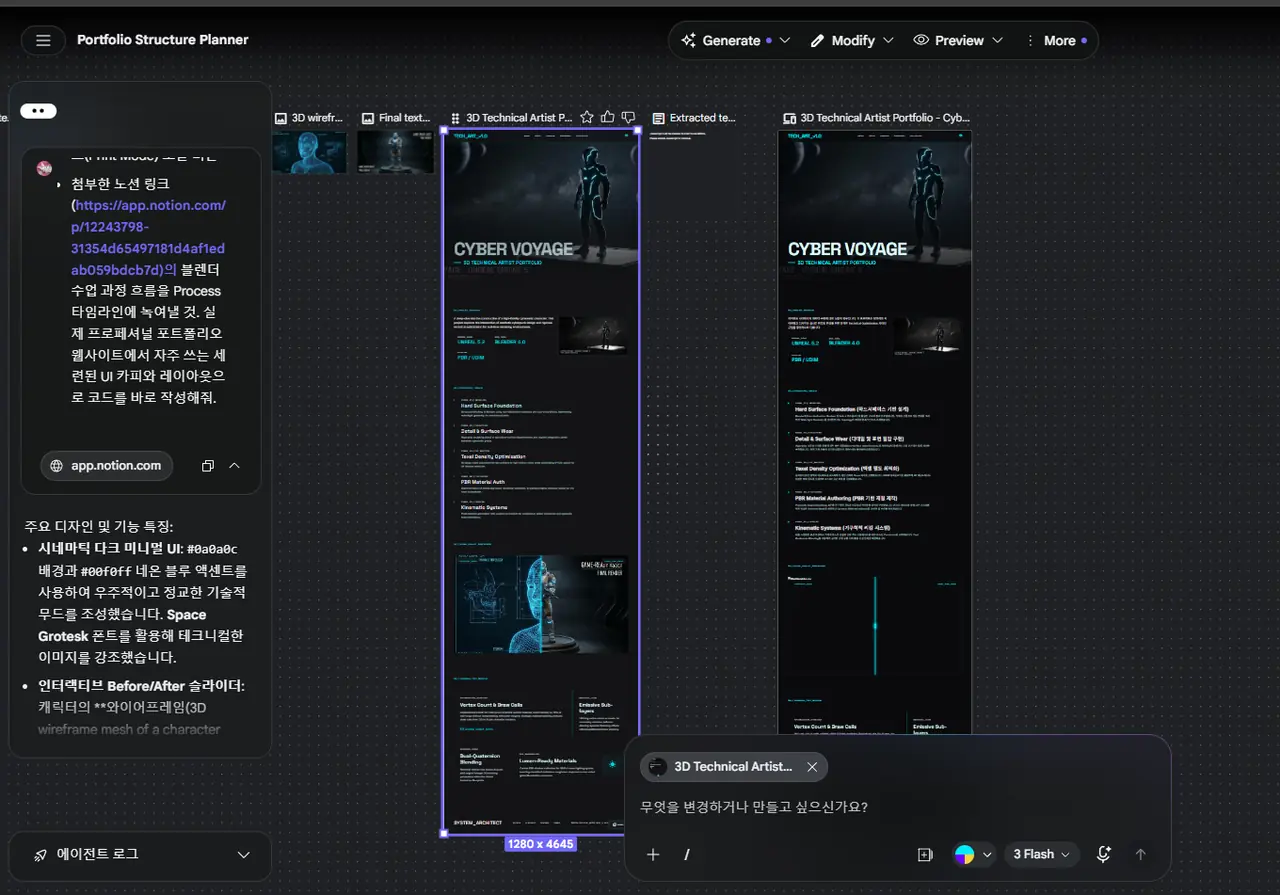Click the Final texture image thumbnail

pos(396,152)
